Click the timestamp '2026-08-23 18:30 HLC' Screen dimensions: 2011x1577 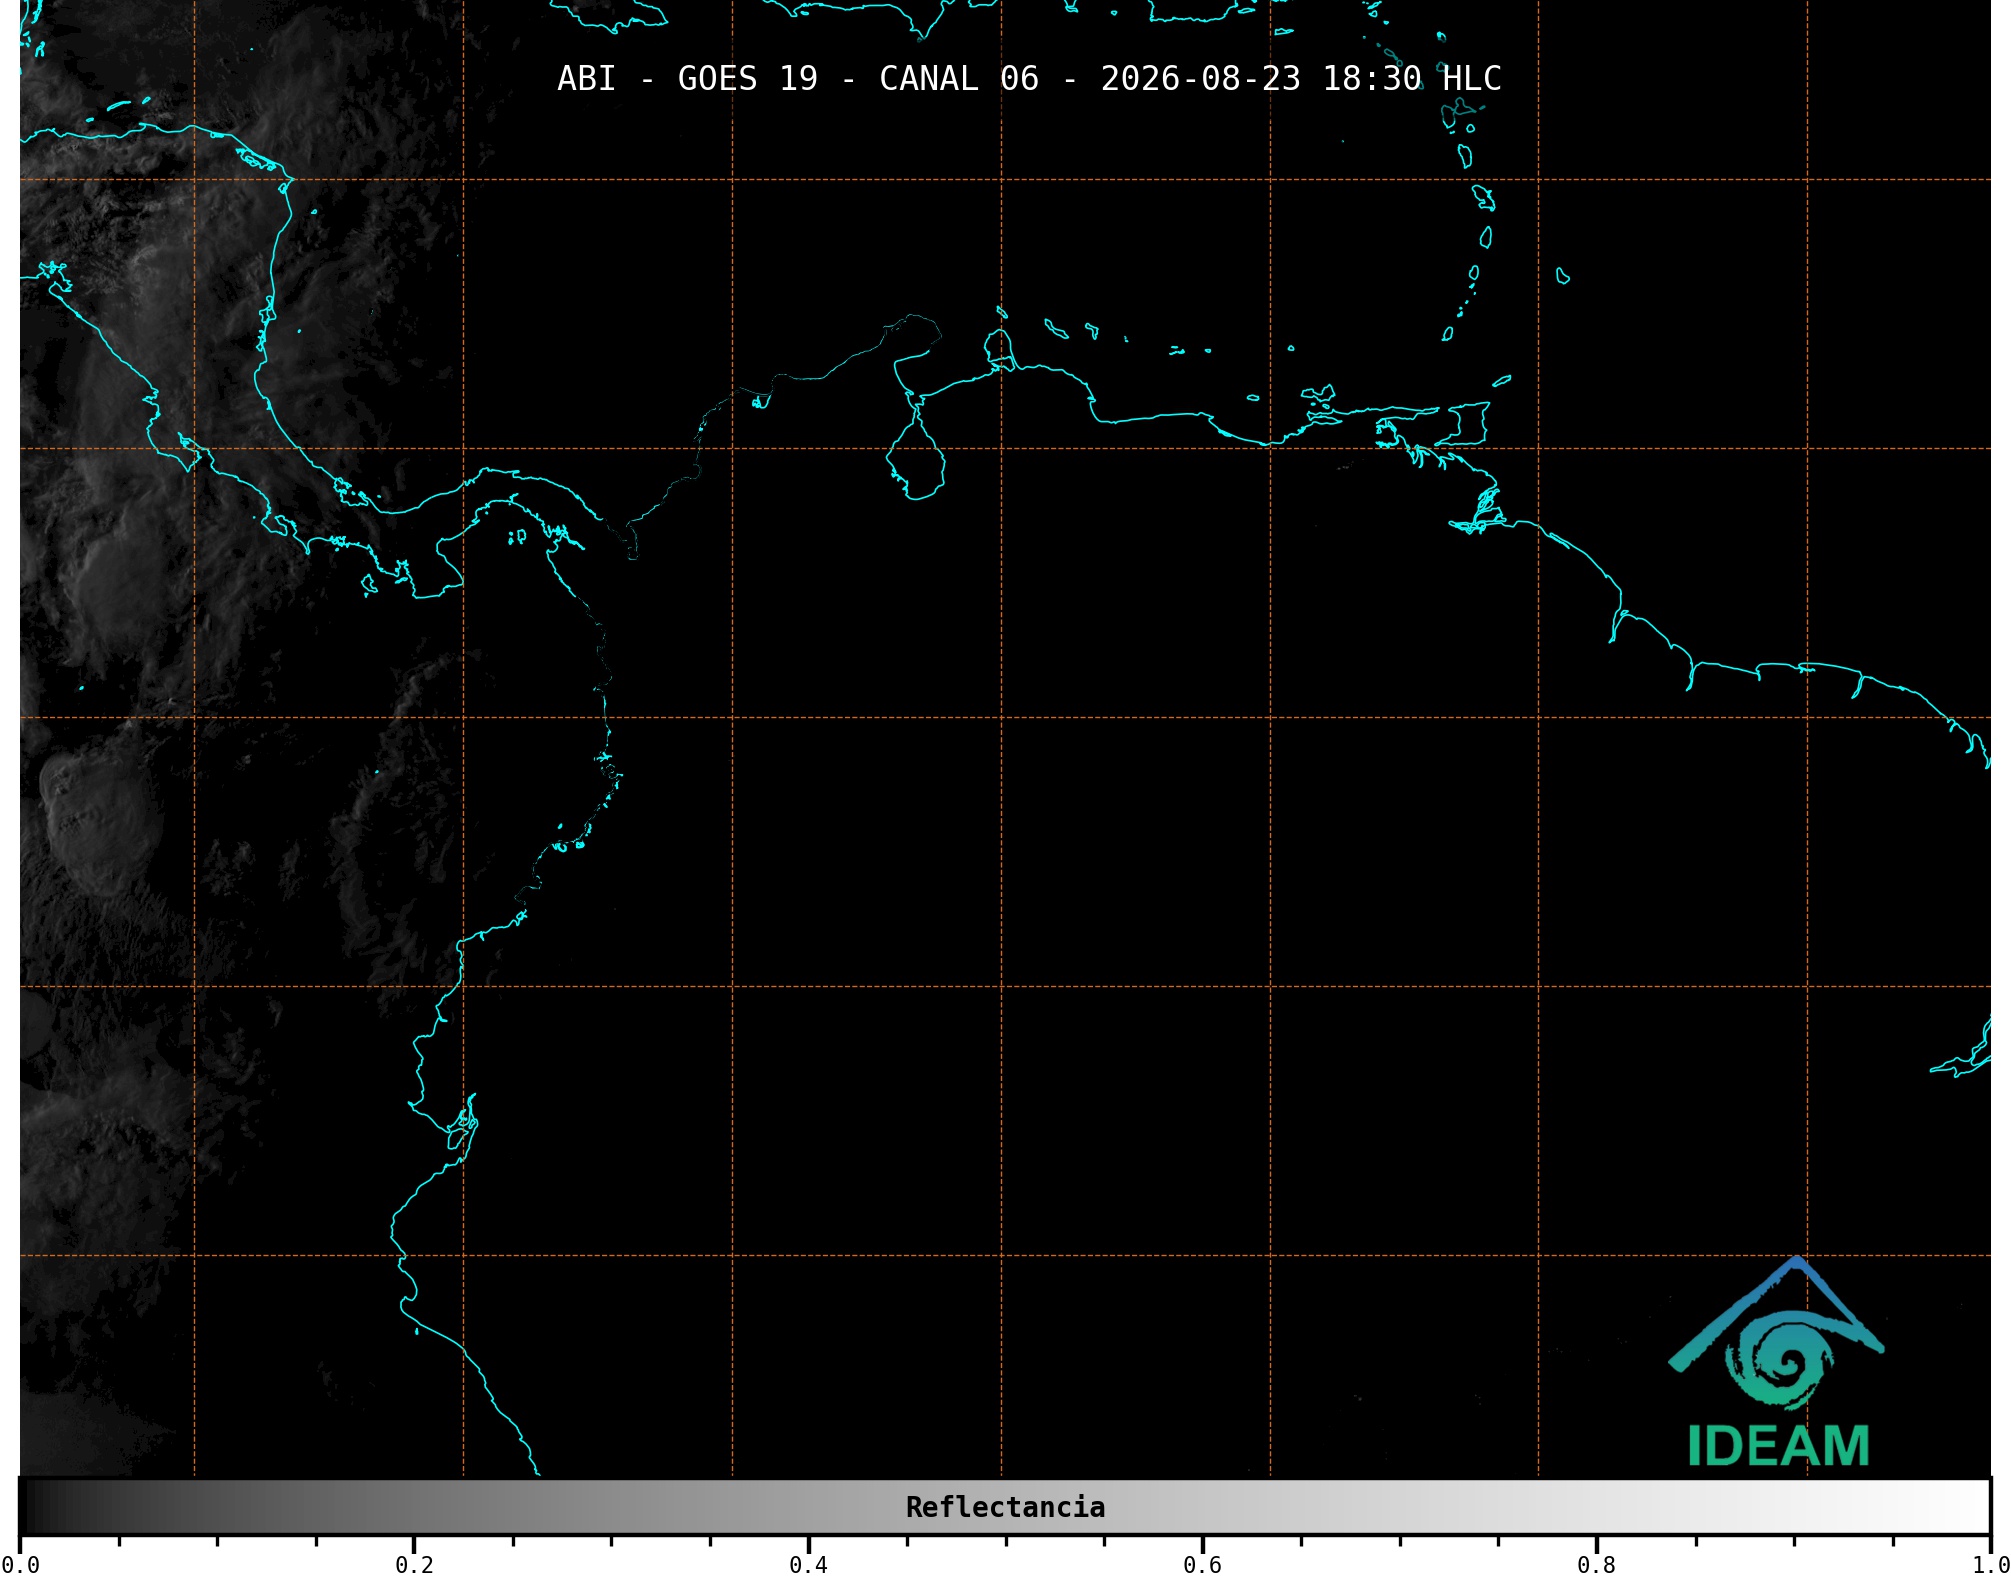[x=1301, y=79]
